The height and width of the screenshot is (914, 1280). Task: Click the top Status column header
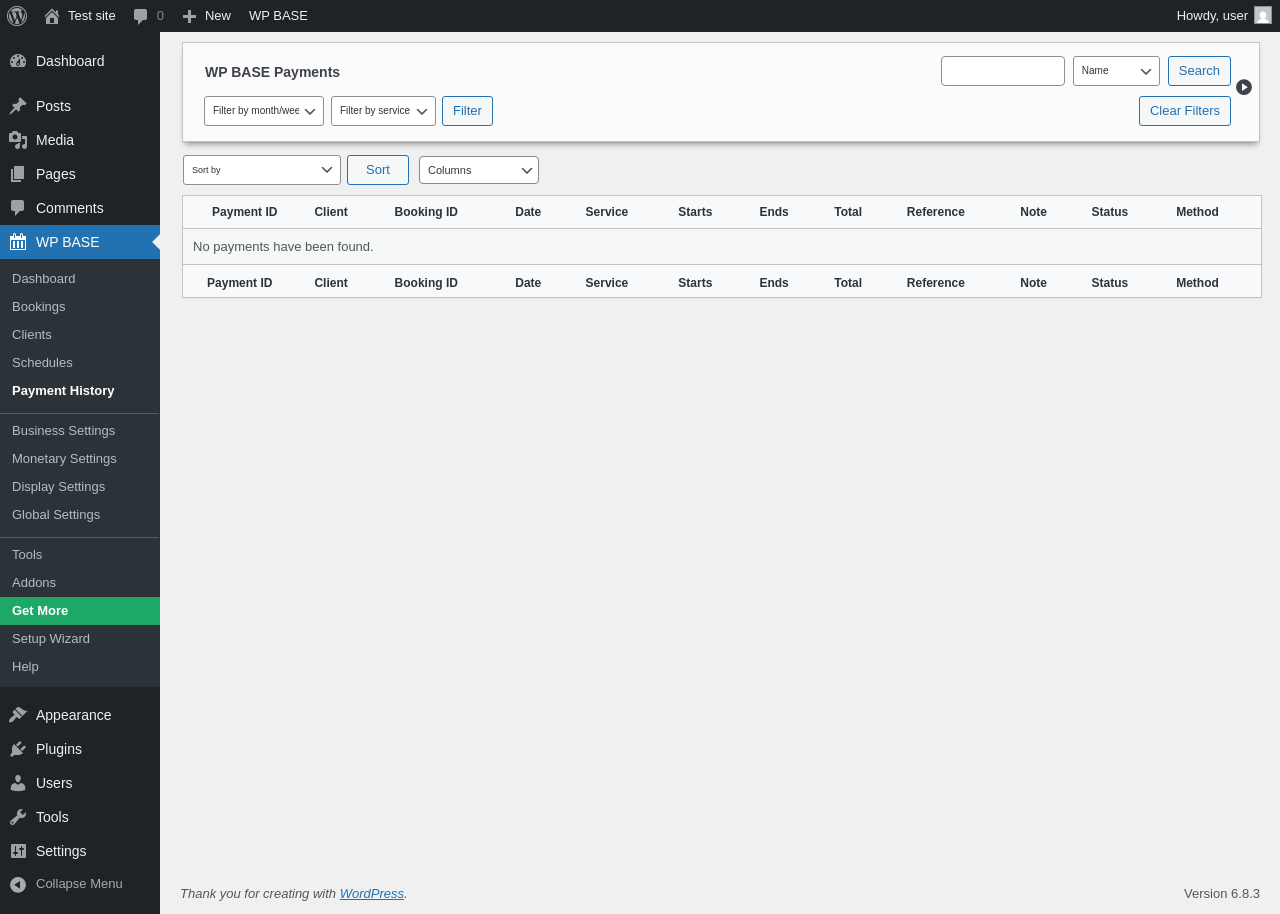(x=1109, y=212)
